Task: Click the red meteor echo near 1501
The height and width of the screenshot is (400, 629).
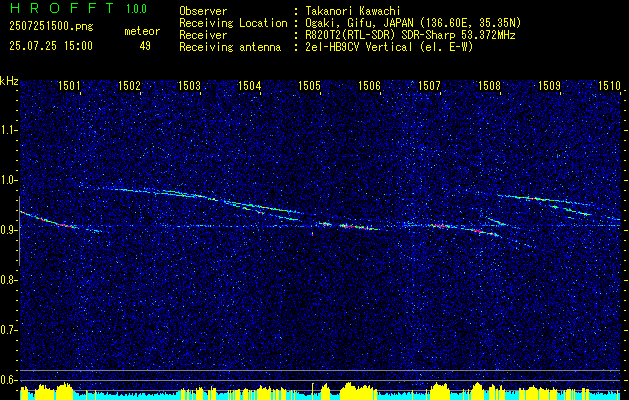Action: pos(66,225)
